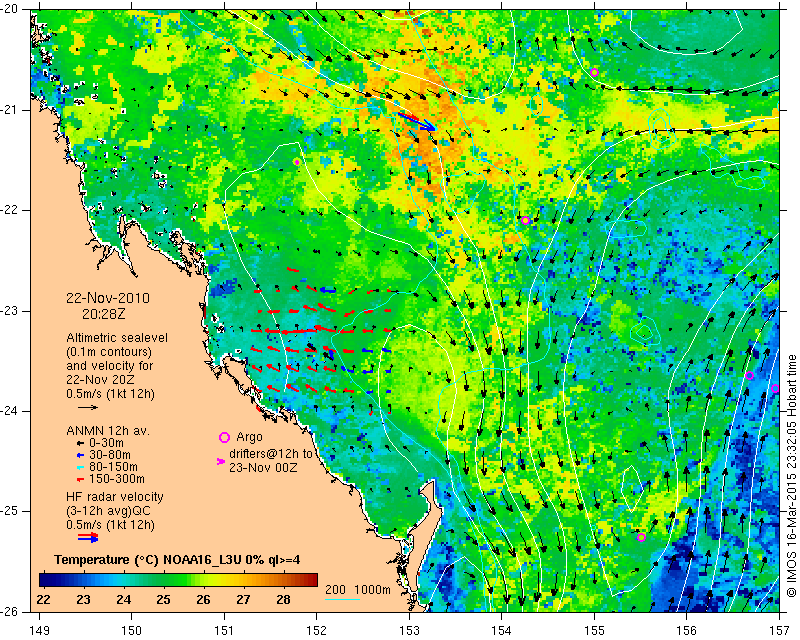The image size is (800, 640).
Task: Click the cyan 80-150m arrow legend symbol
Action: tap(80, 467)
